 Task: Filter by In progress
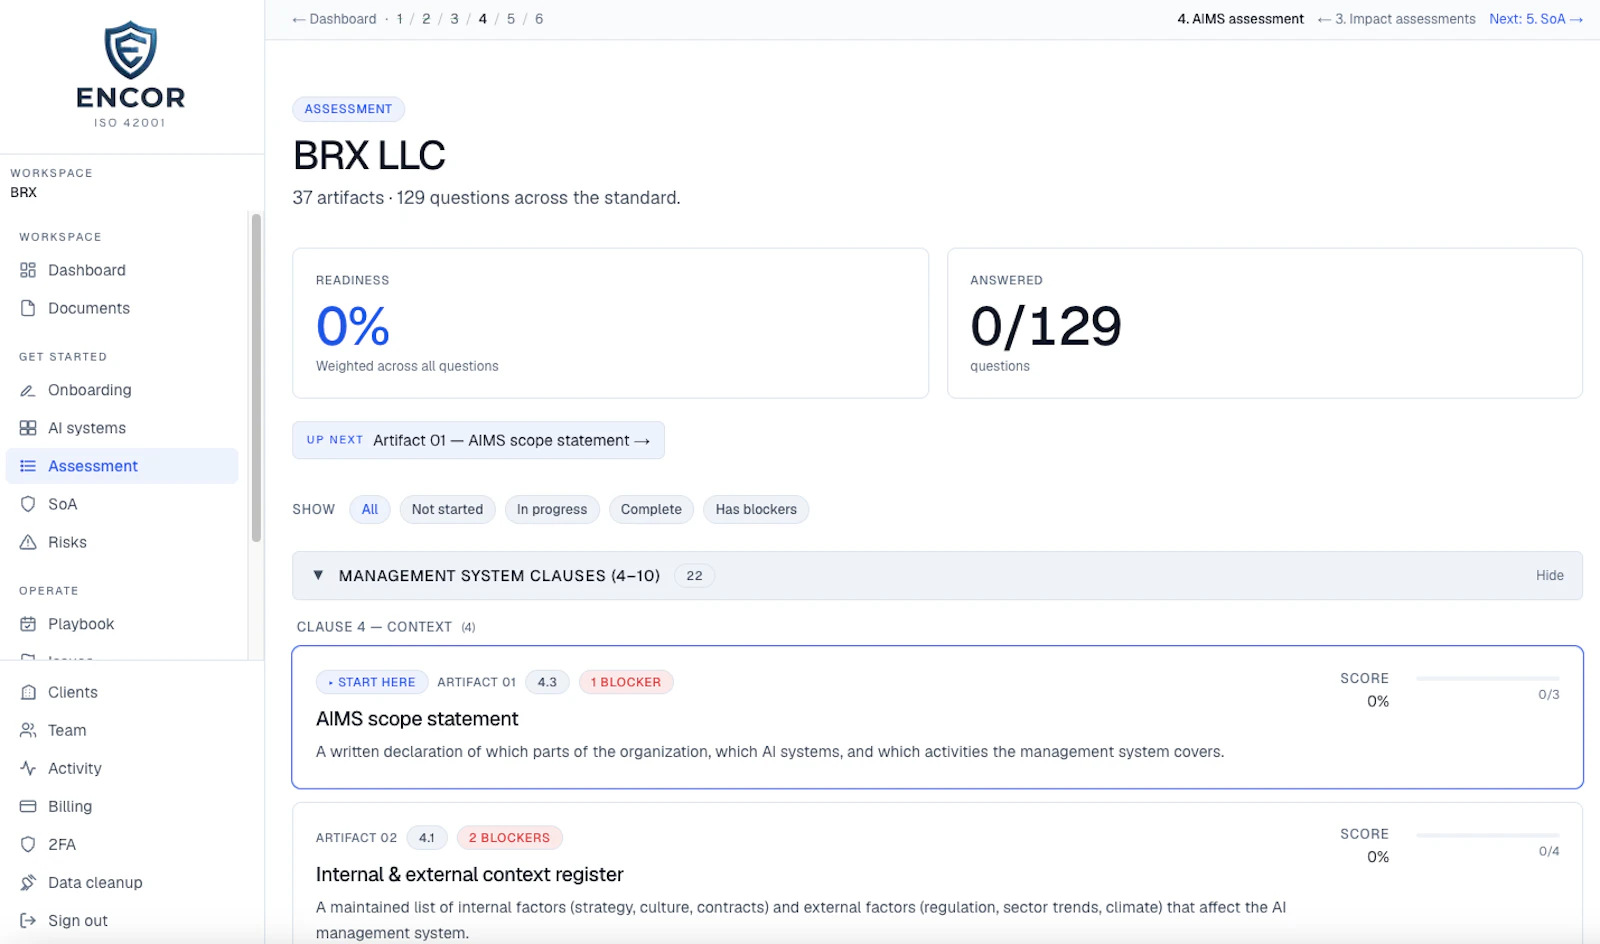coord(552,509)
